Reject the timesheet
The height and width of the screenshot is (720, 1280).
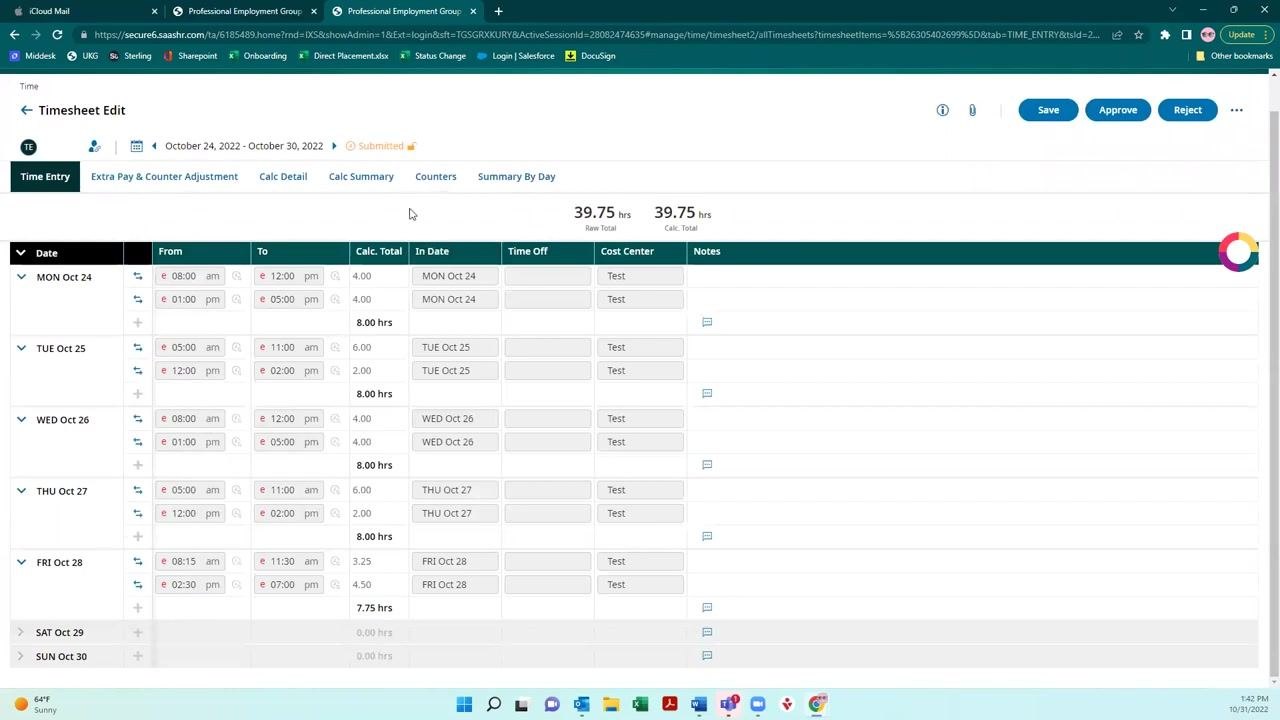click(x=1187, y=110)
